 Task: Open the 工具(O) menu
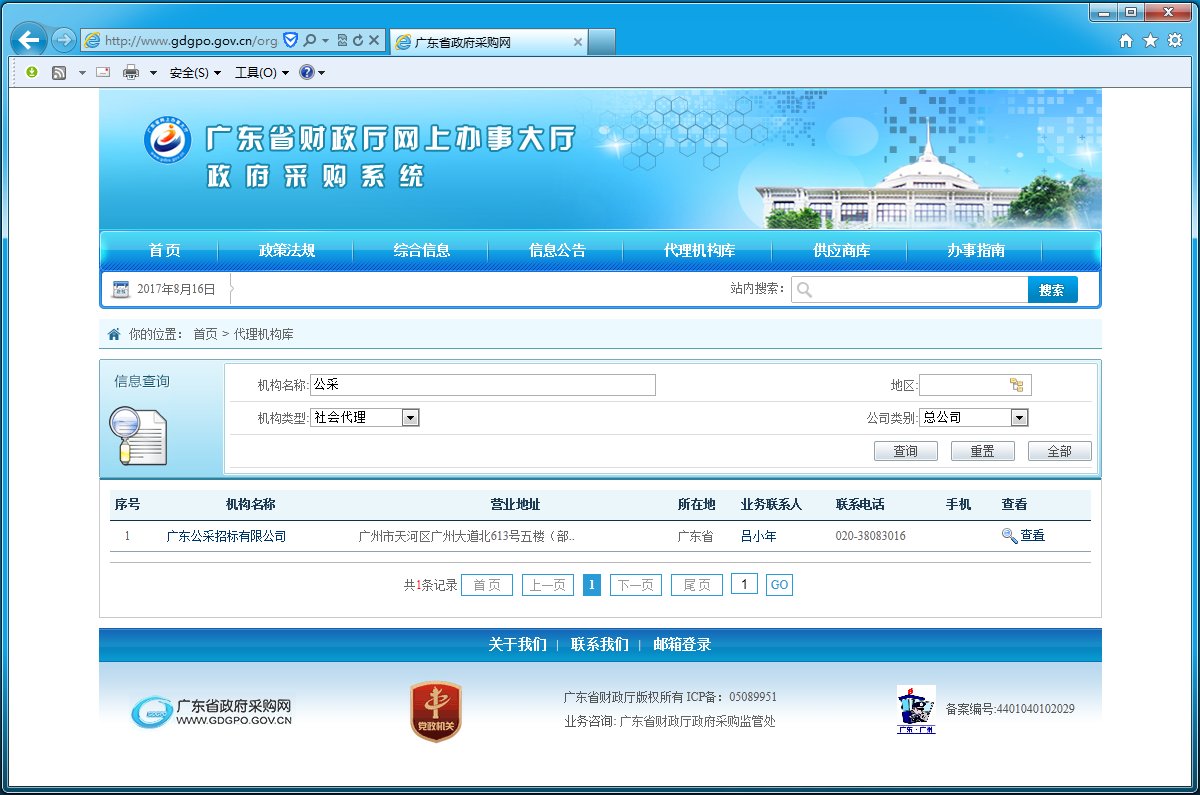(x=261, y=73)
